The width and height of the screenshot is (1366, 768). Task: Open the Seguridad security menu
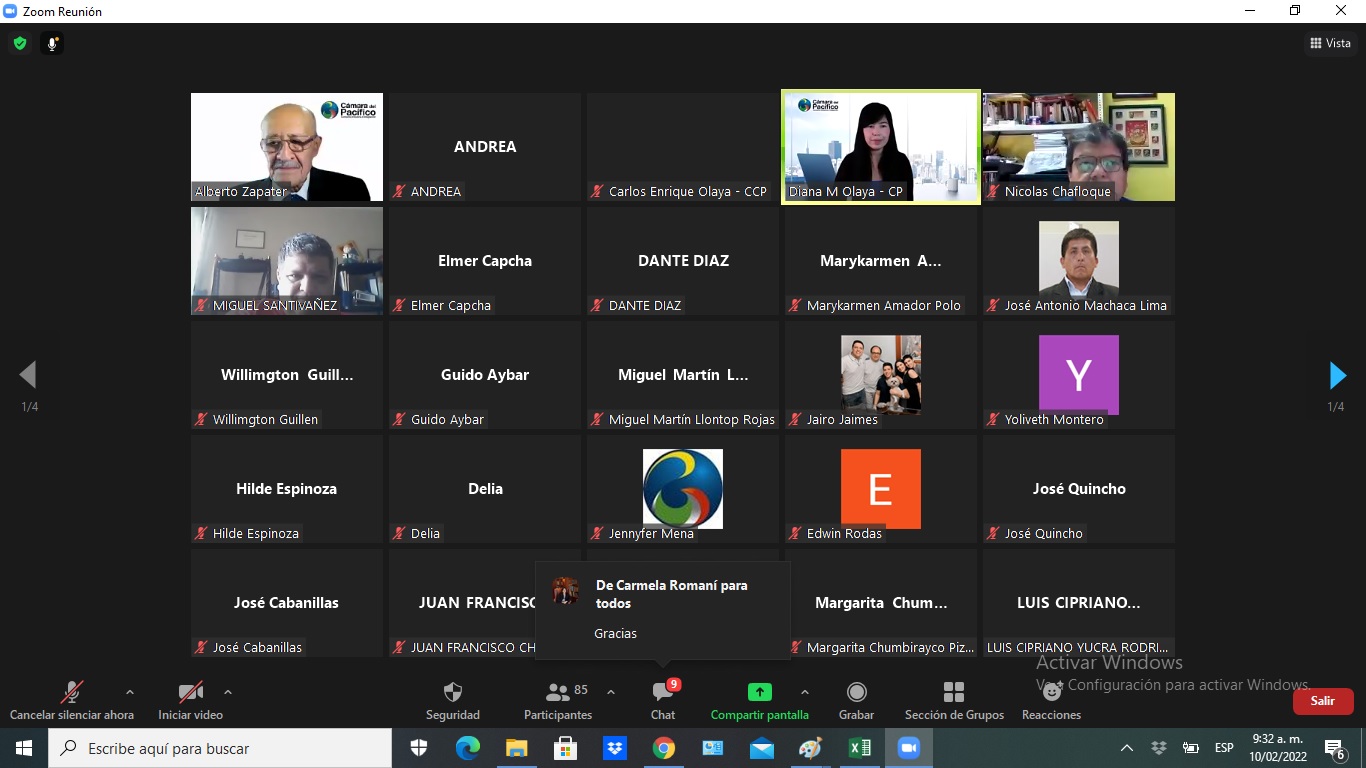pos(453,700)
